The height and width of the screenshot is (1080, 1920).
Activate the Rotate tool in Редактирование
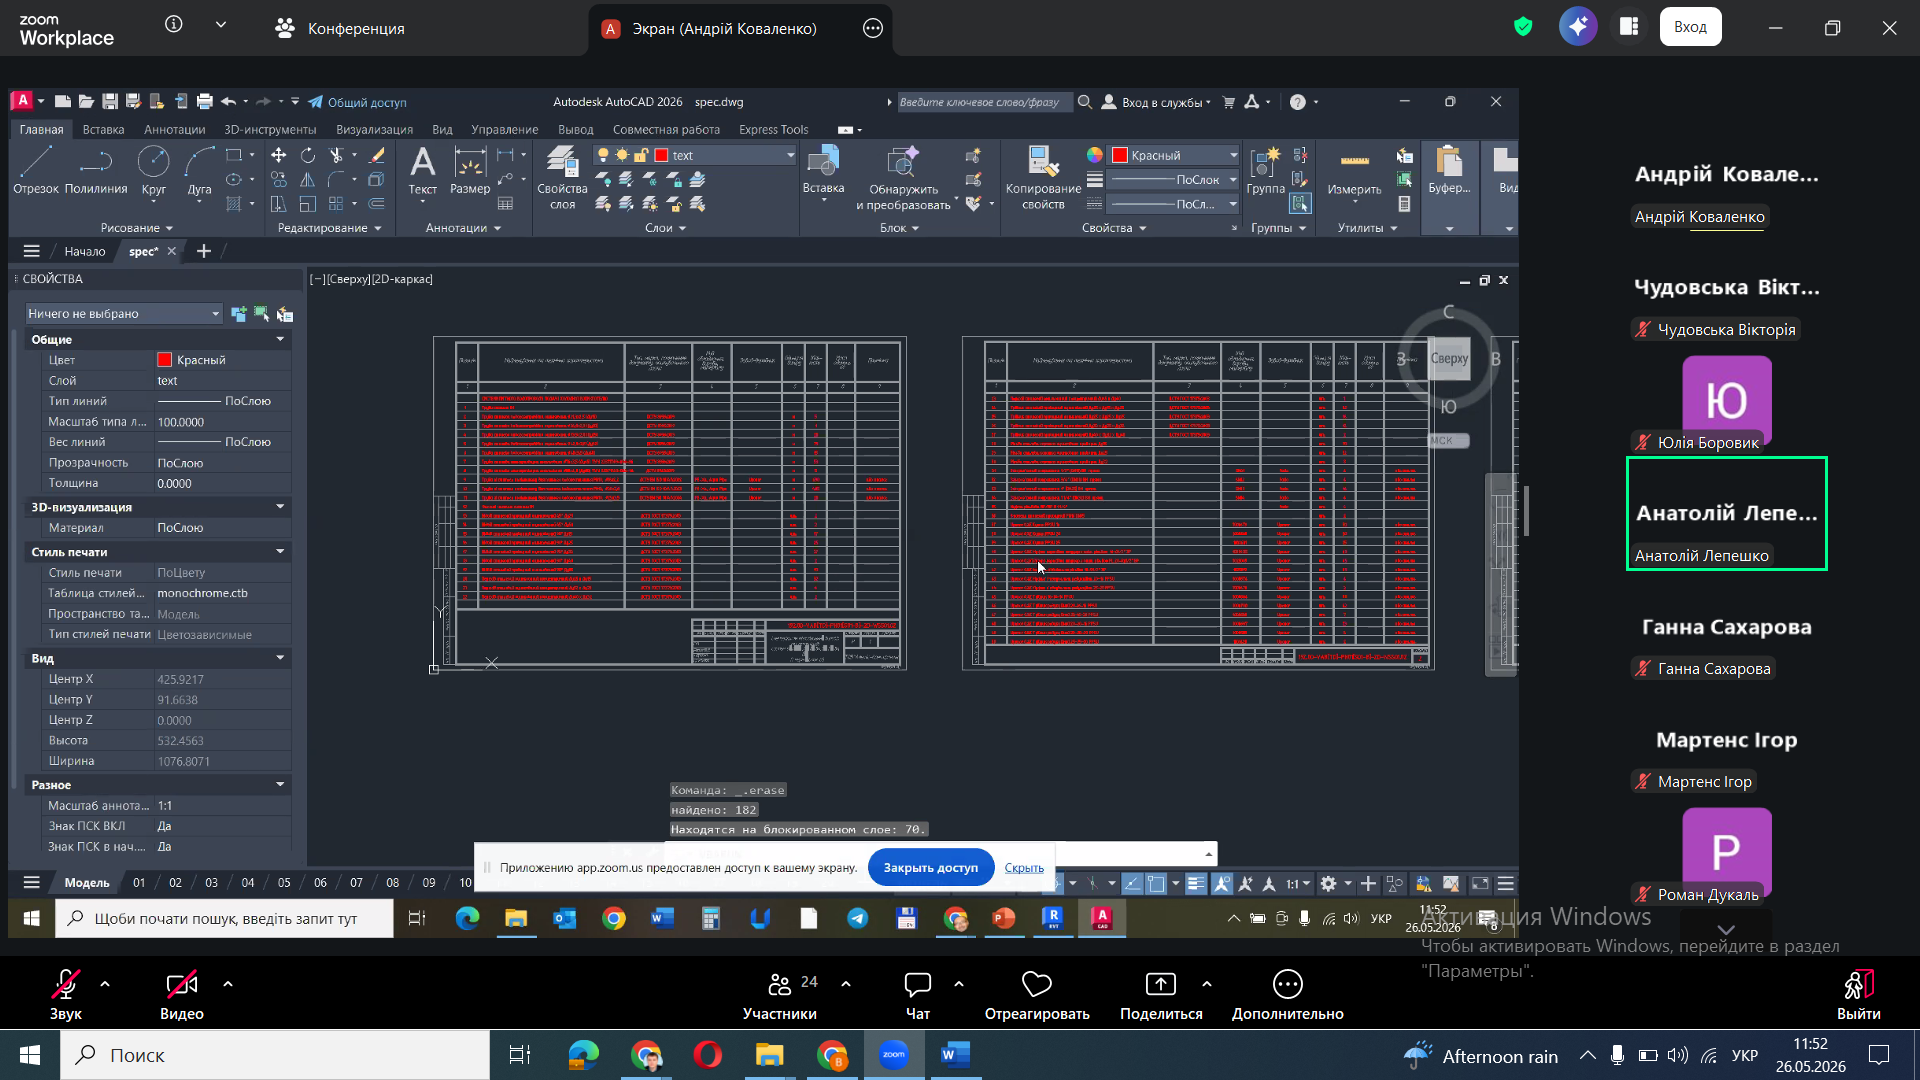308,155
